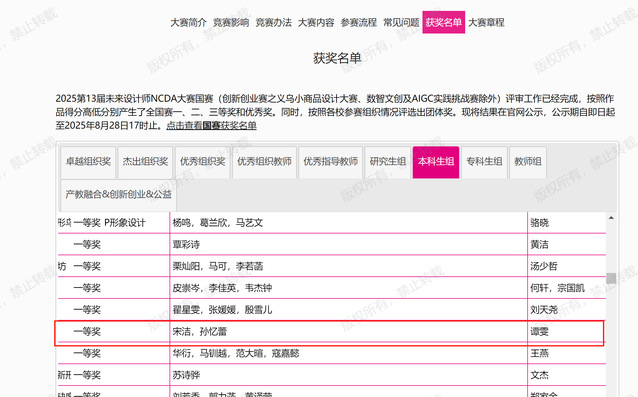Image resolution: width=638 pixels, height=397 pixels.
Task: Show the 优秀指导教师 tab
Action: click(331, 162)
